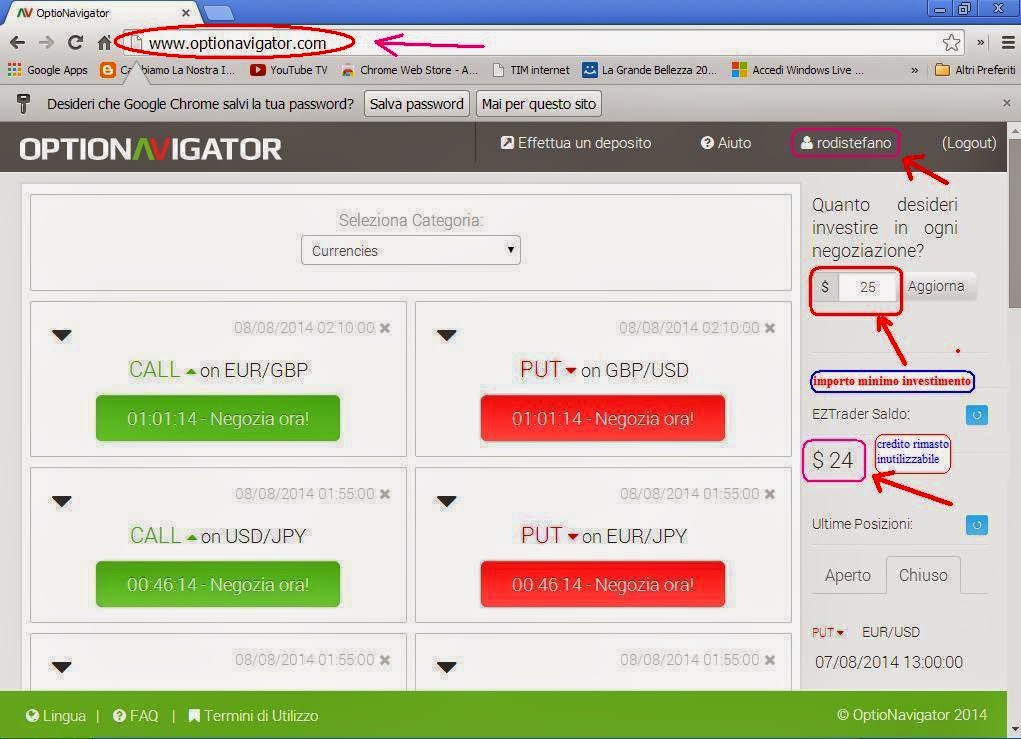This screenshot has width=1021, height=739.
Task: Open La Grande Bellezza bookmark
Action: click(x=649, y=70)
